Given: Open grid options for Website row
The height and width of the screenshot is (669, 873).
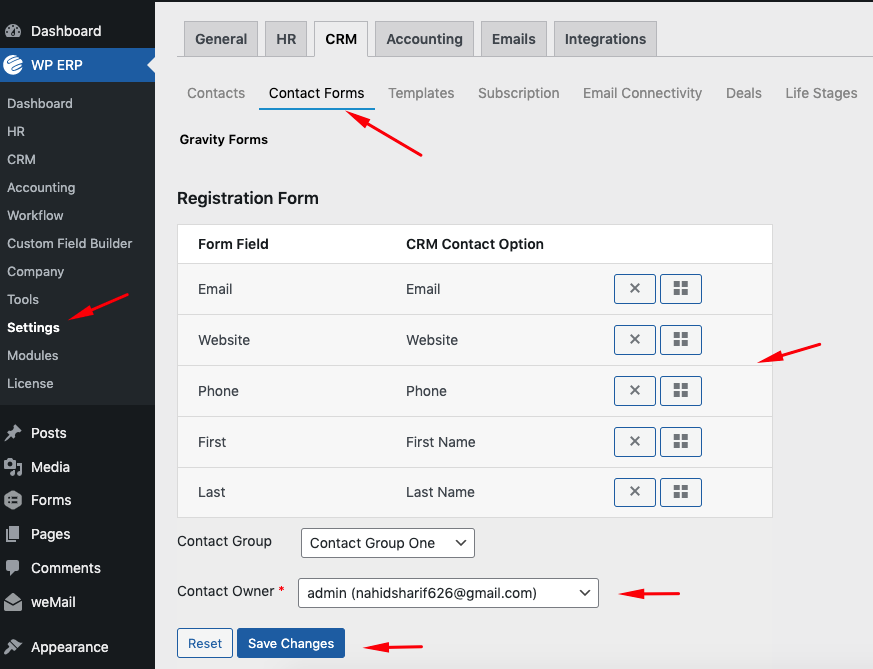Looking at the screenshot, I should (x=680, y=340).
